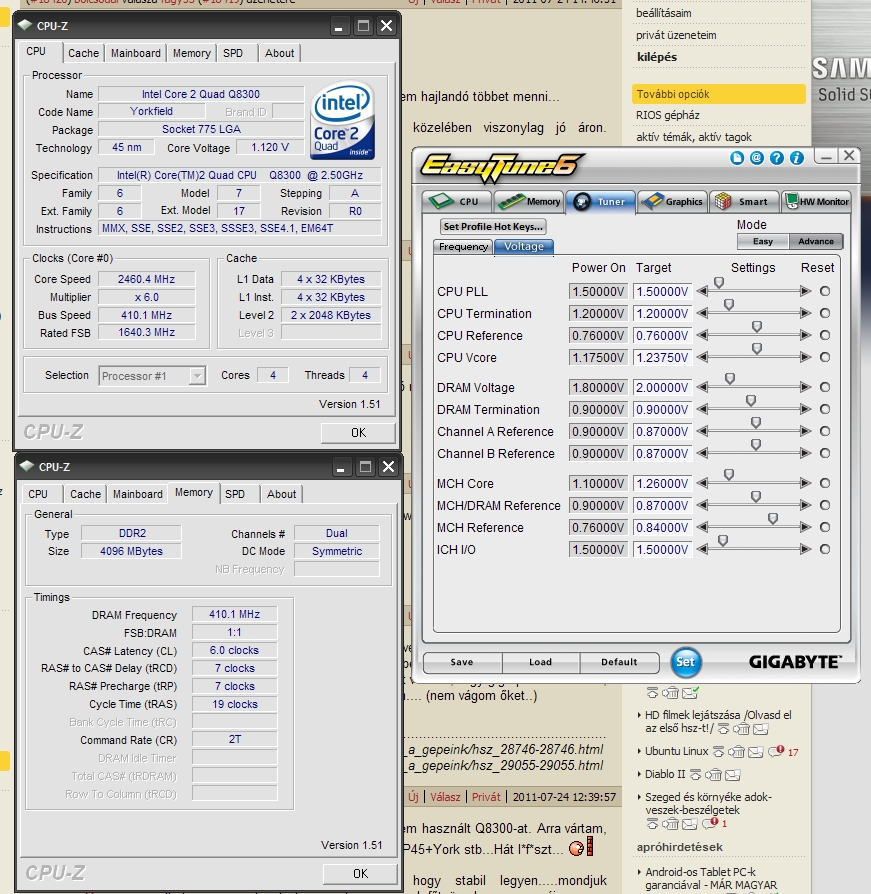The width and height of the screenshot is (871, 894).
Task: Click the new-comments bubble icon beside Ubuntu Linux
Action: (776, 751)
